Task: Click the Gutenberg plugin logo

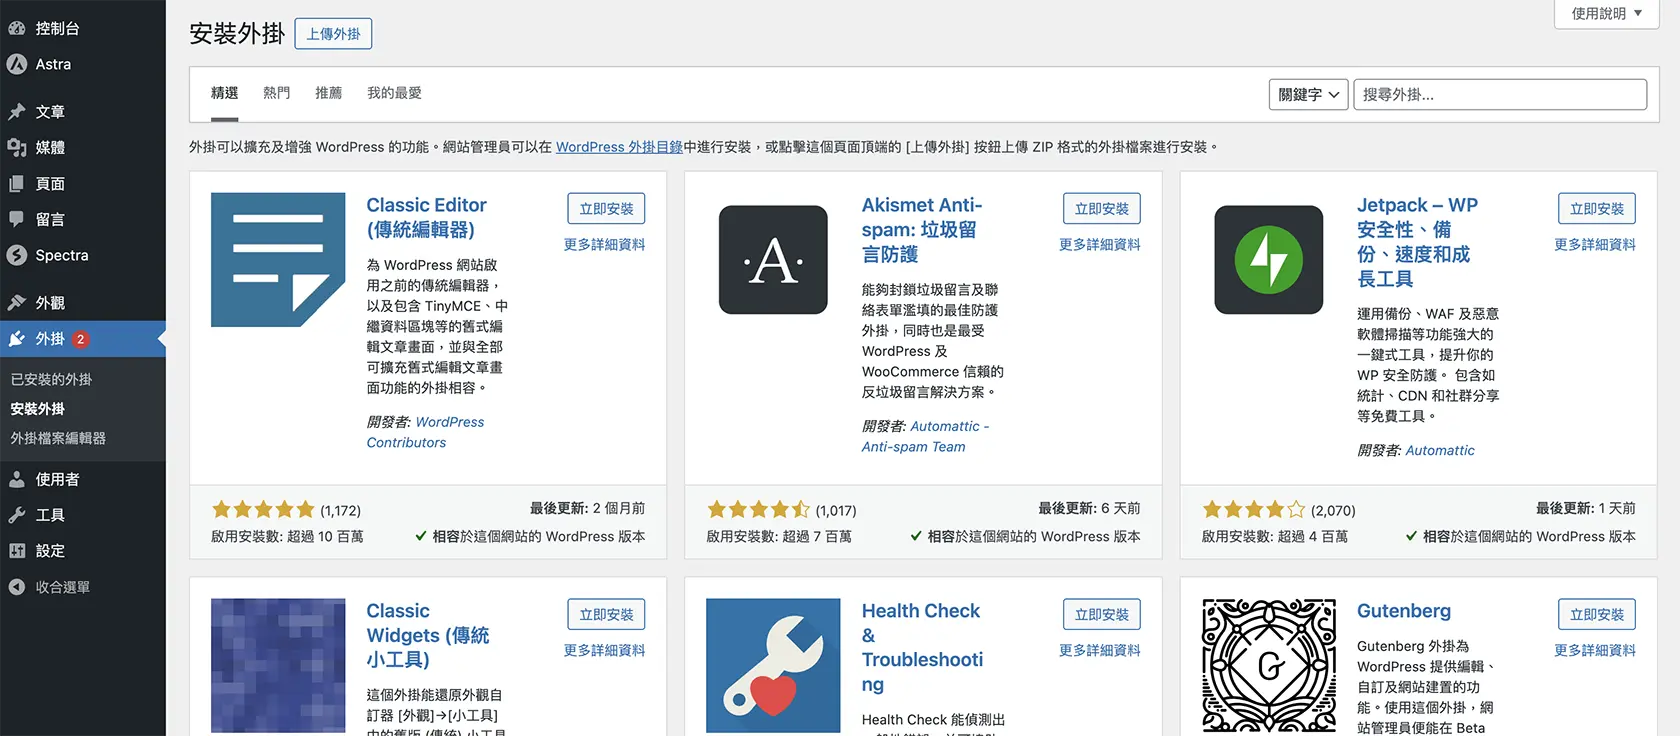Action: click(1269, 666)
